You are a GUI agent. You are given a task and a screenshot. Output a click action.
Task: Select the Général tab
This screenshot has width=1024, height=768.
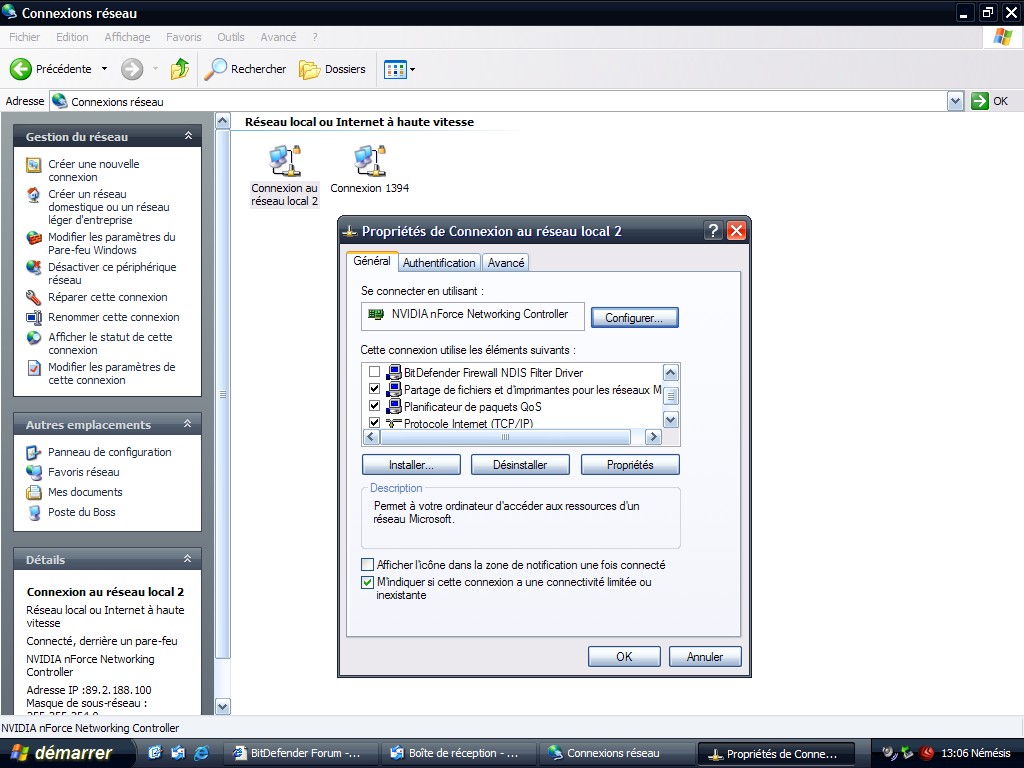point(372,261)
